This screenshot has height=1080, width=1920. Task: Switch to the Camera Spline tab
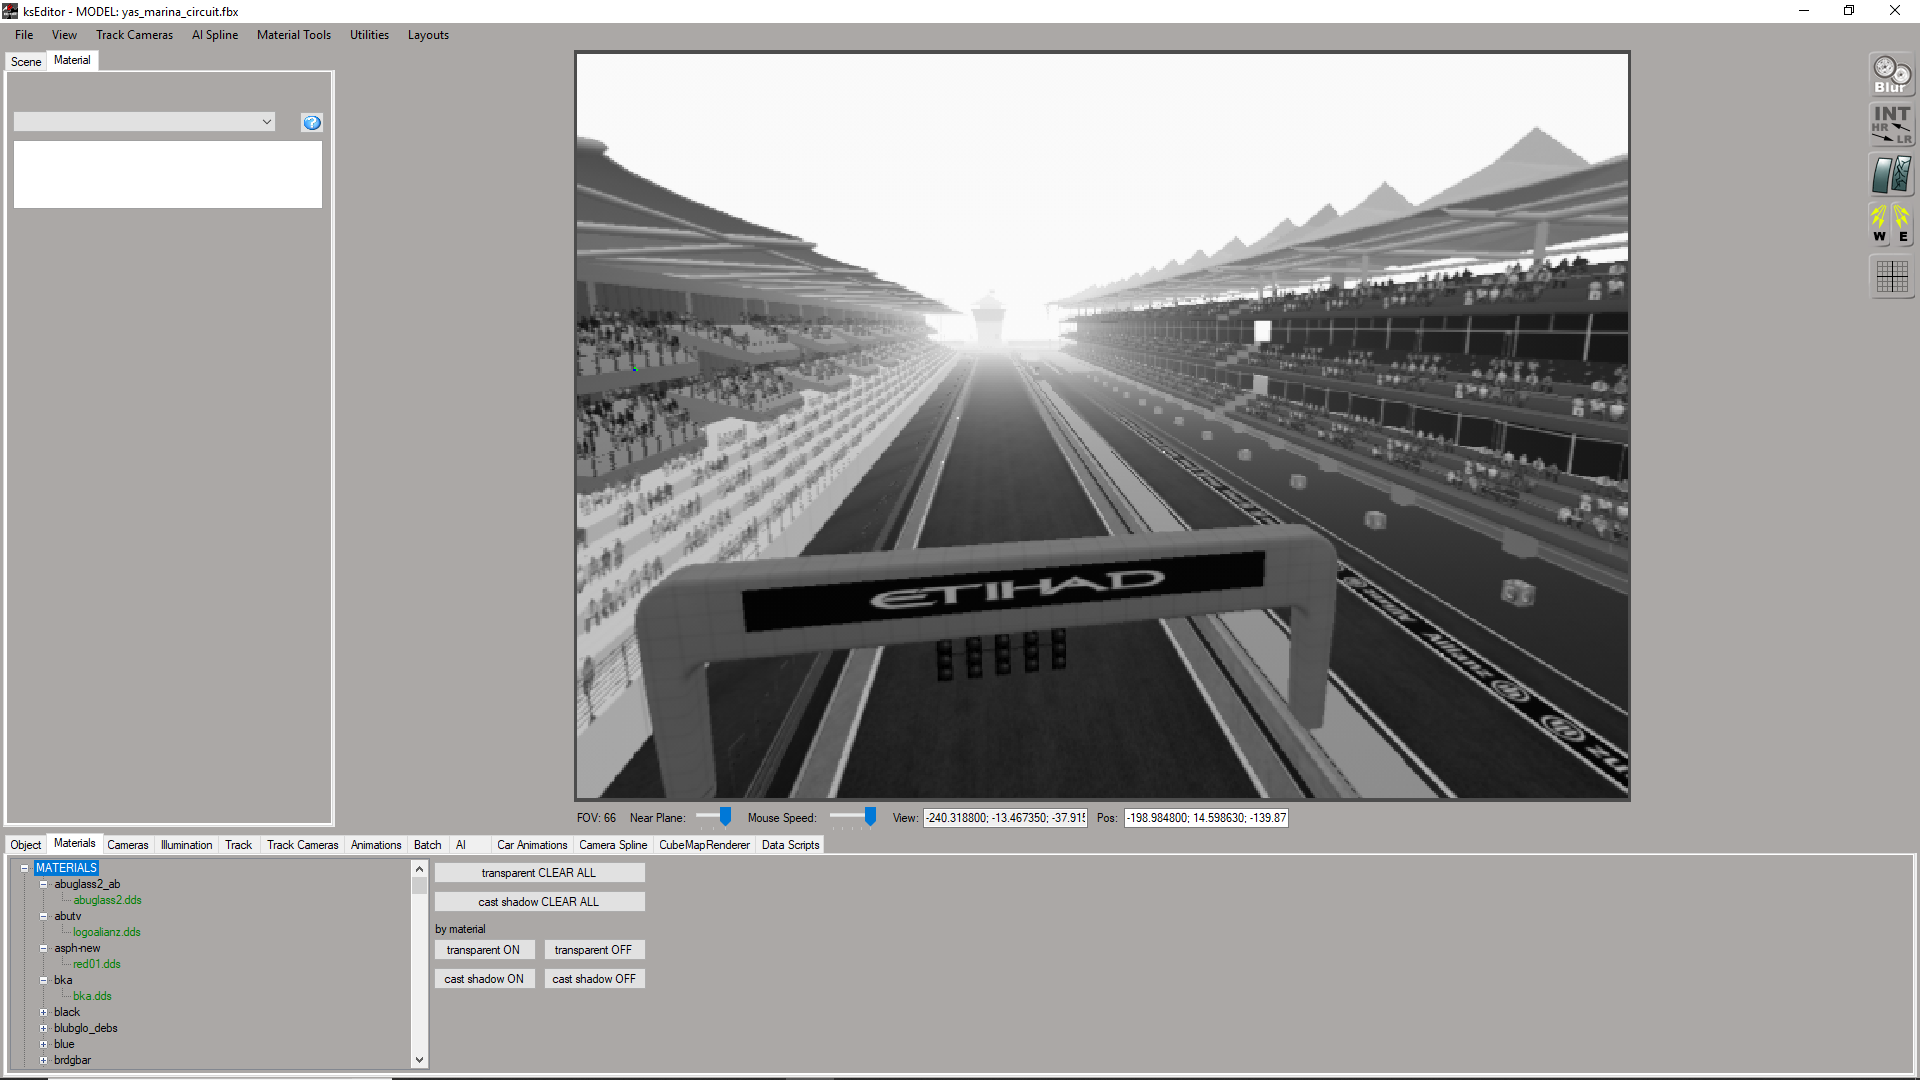click(613, 845)
